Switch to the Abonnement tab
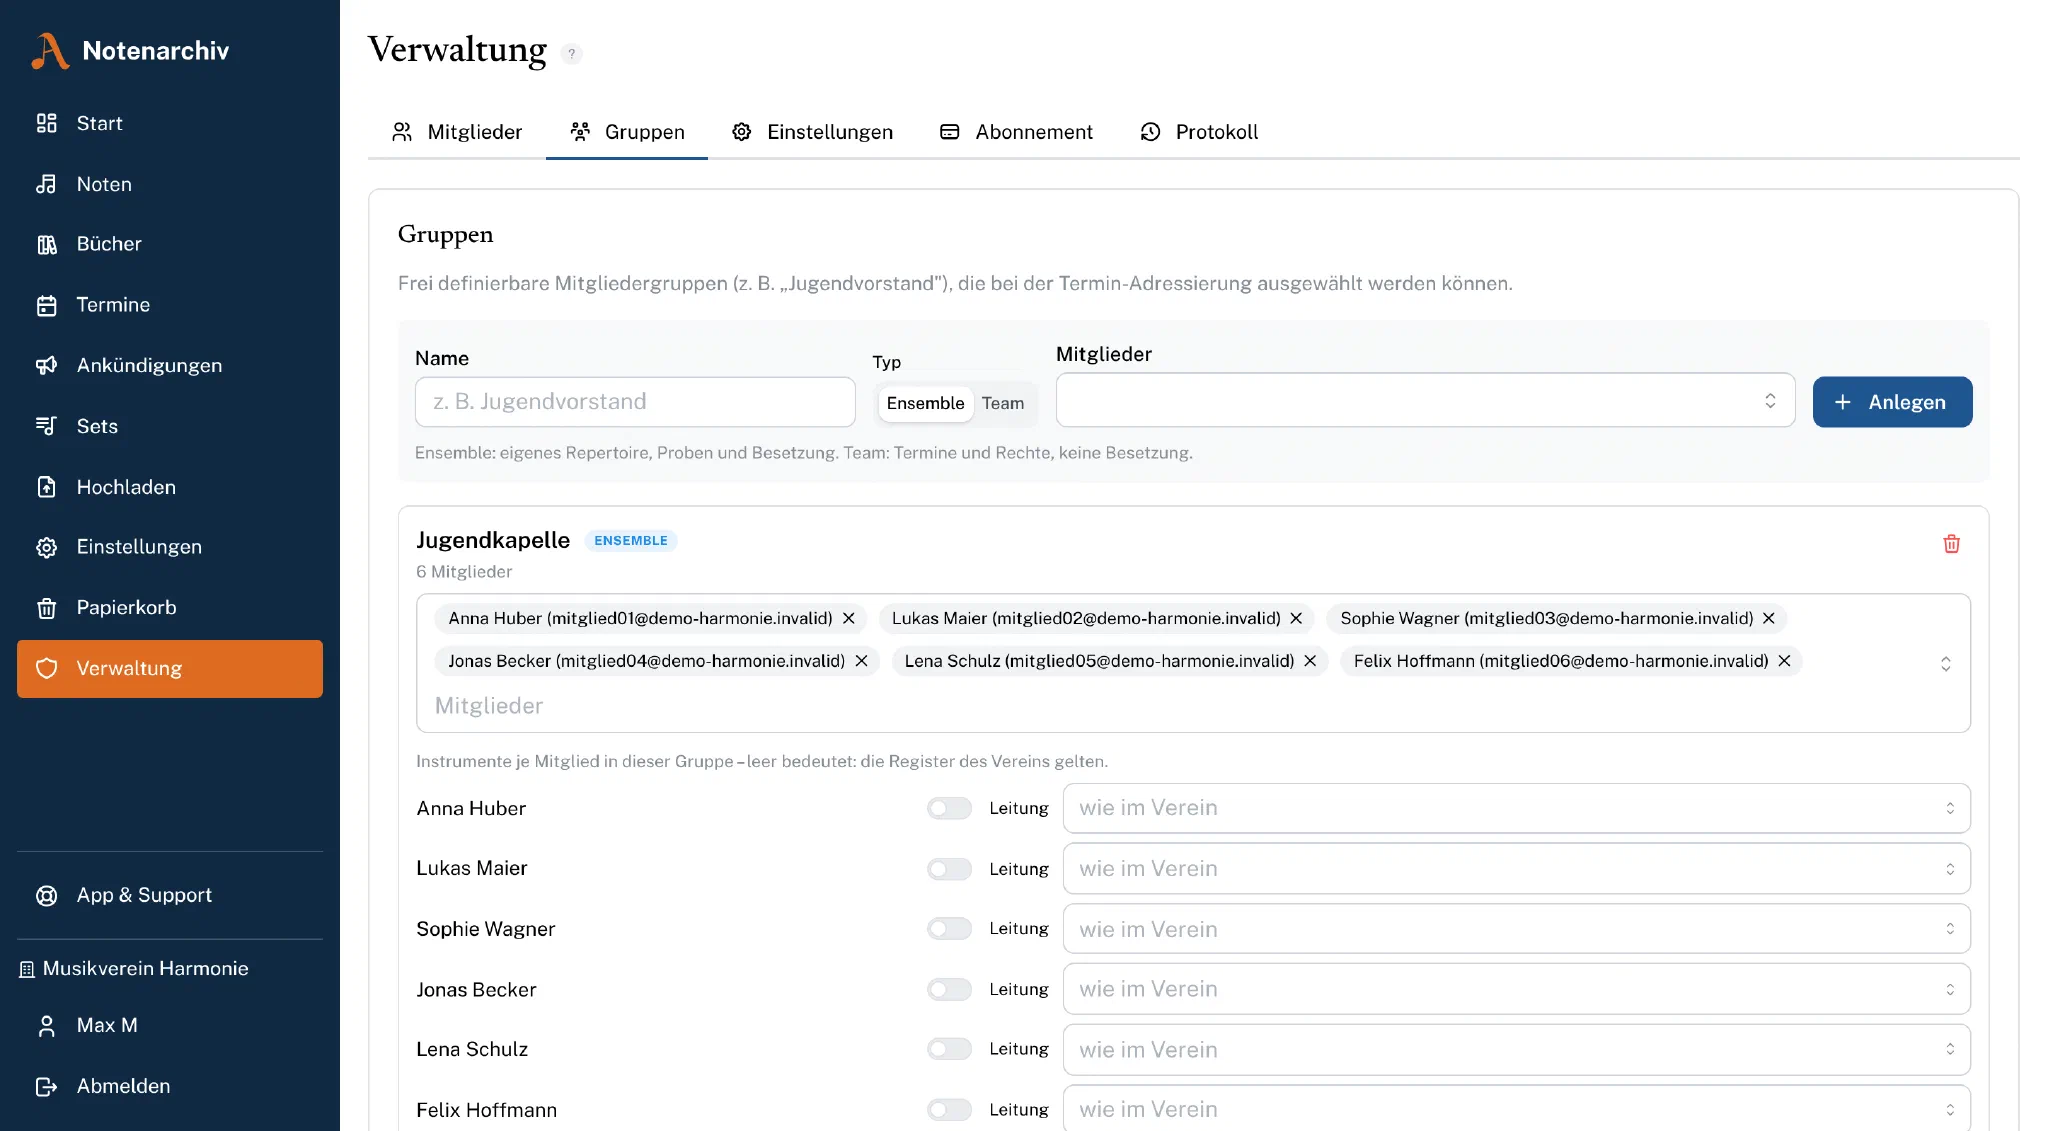 coord(1016,132)
